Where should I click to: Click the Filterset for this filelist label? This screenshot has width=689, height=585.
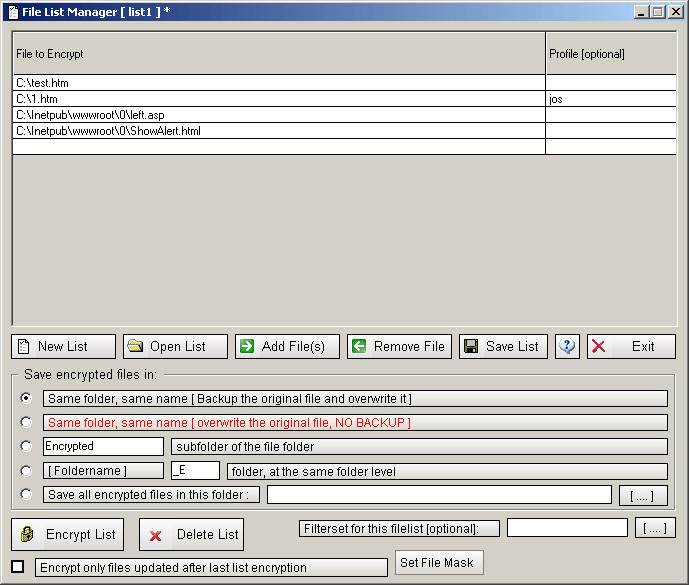pos(399,528)
